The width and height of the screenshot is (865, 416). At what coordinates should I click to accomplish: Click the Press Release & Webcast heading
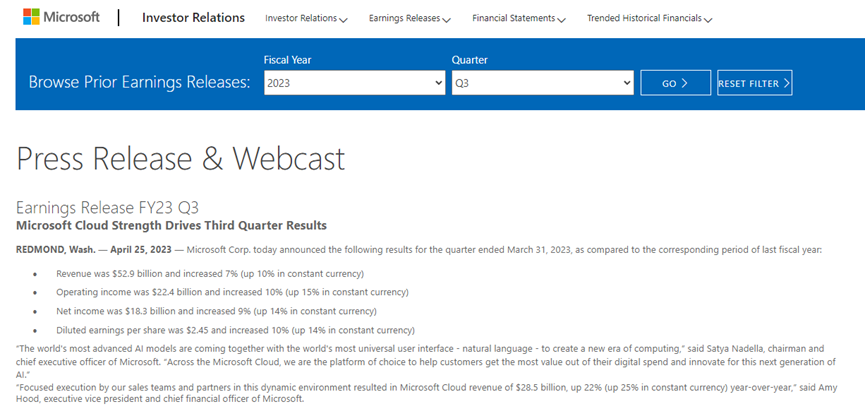(181, 158)
